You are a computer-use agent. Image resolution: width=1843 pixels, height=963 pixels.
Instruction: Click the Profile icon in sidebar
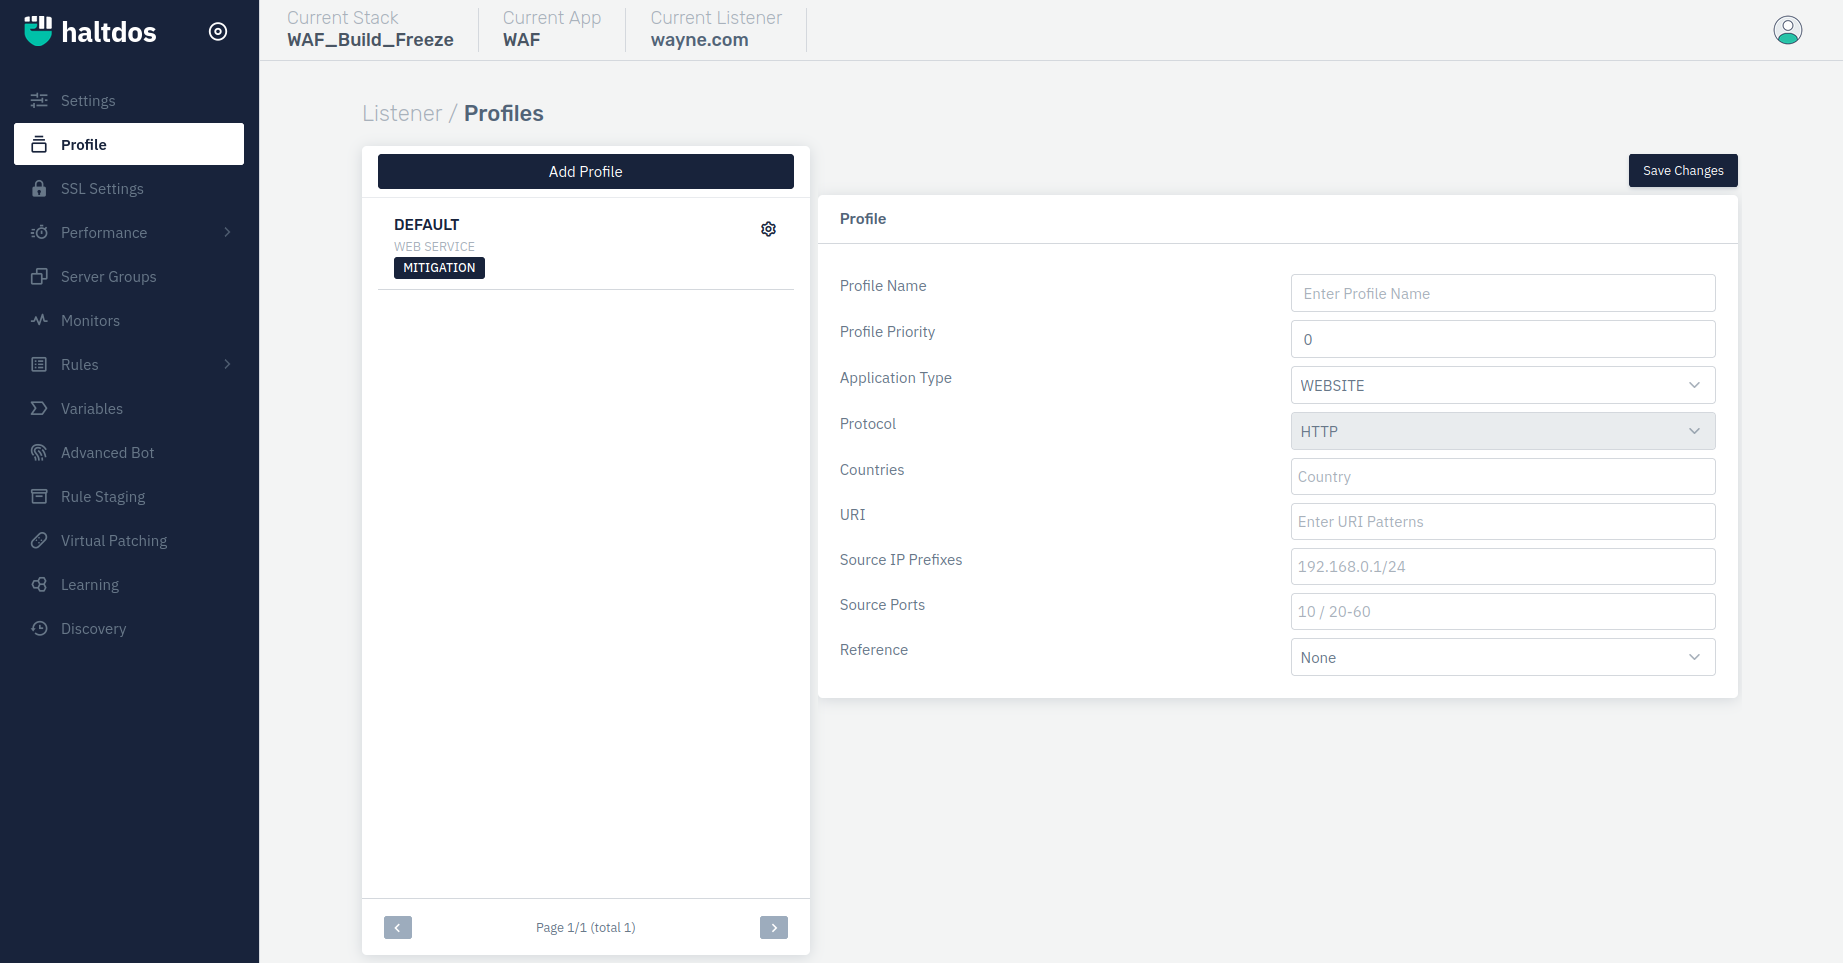tap(39, 144)
